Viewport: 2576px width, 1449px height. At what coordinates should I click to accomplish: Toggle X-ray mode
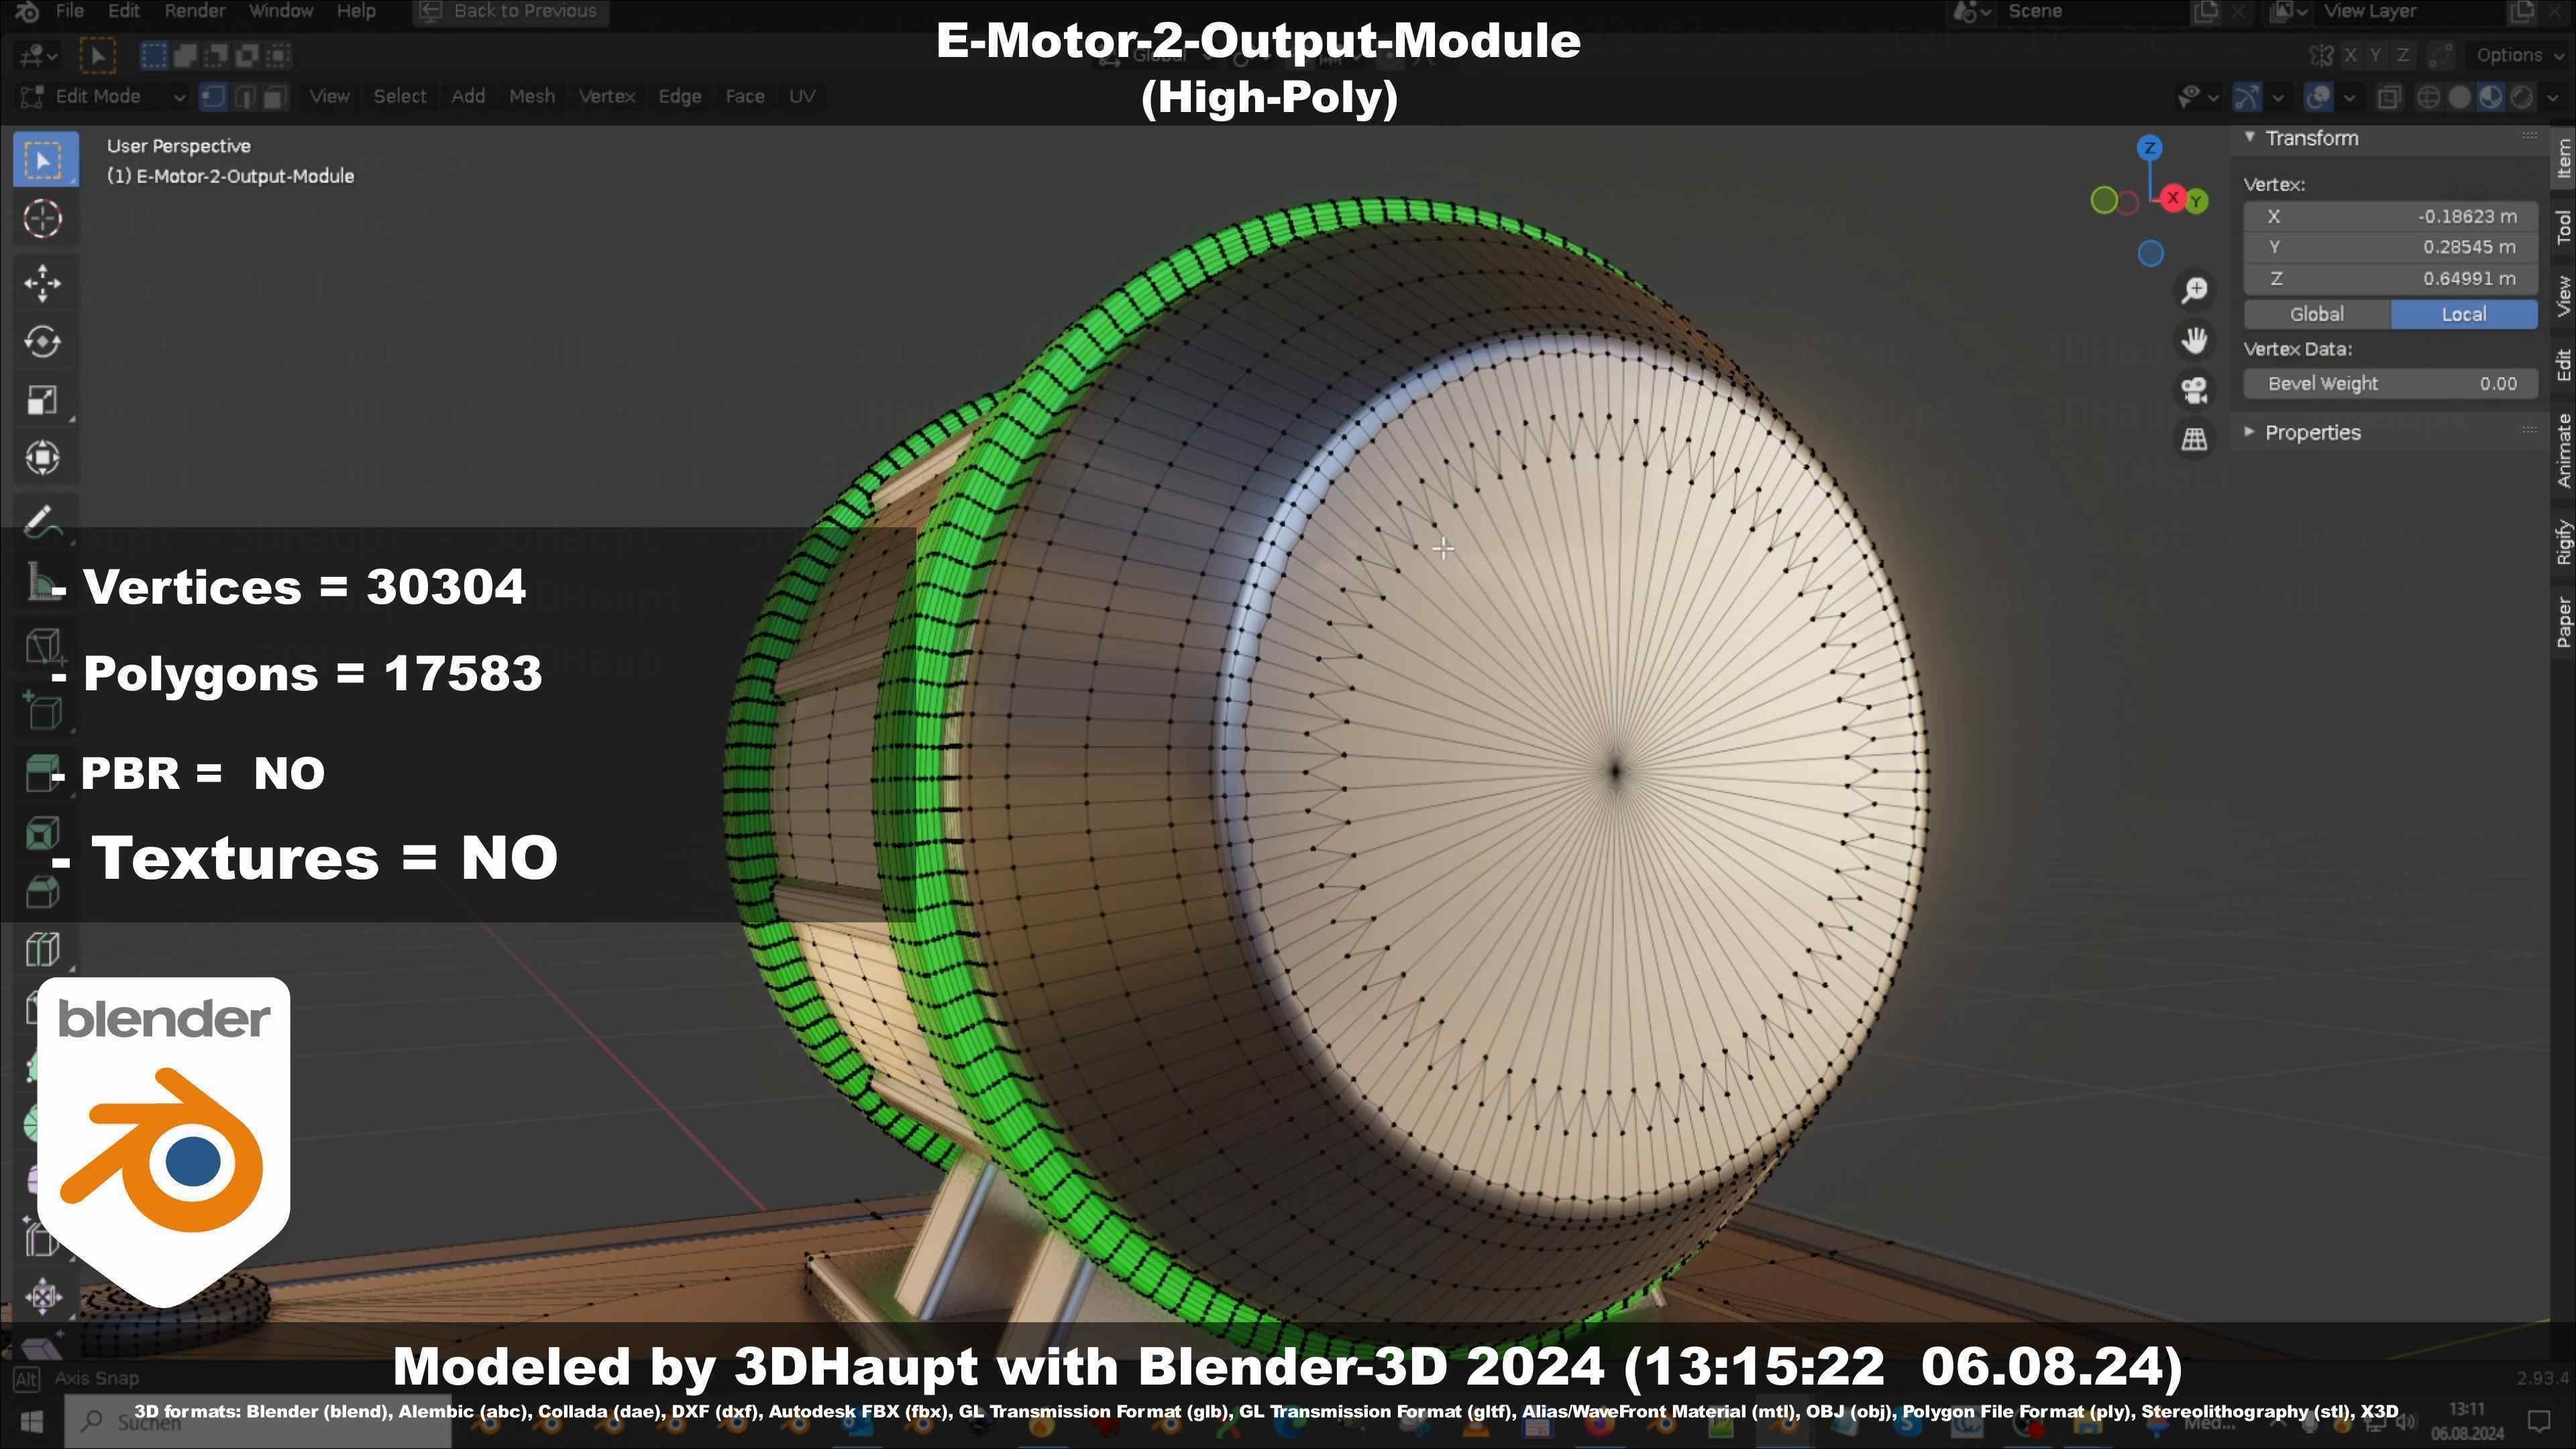pyautogui.click(x=2389, y=97)
